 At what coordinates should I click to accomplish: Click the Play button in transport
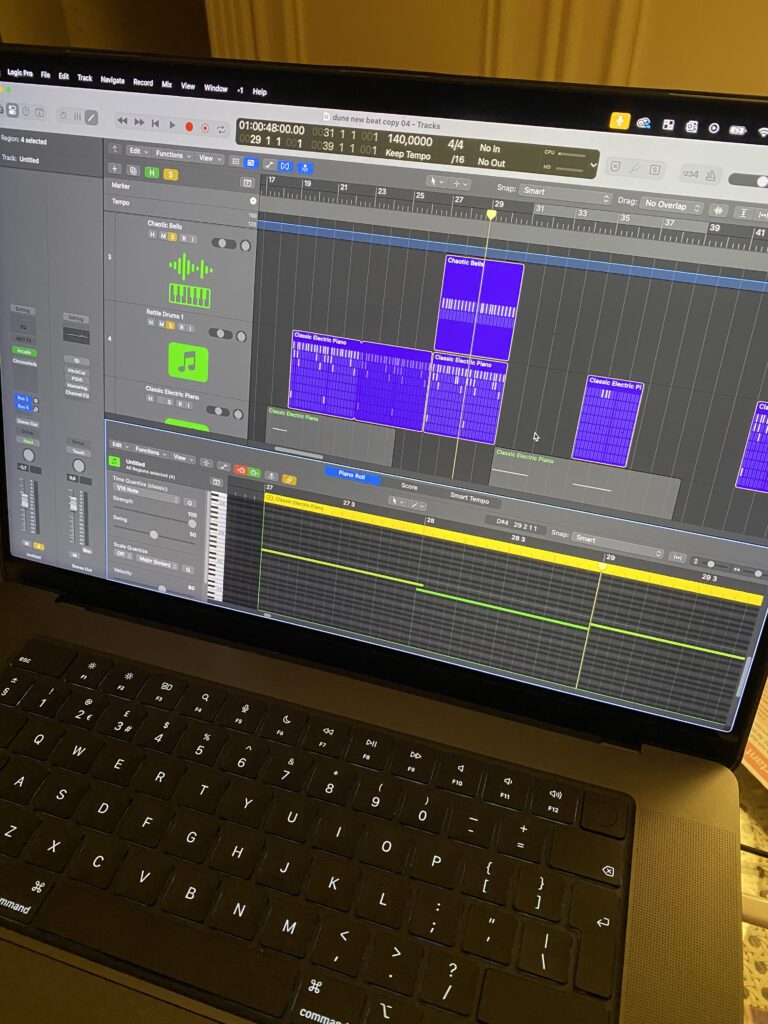tap(172, 125)
